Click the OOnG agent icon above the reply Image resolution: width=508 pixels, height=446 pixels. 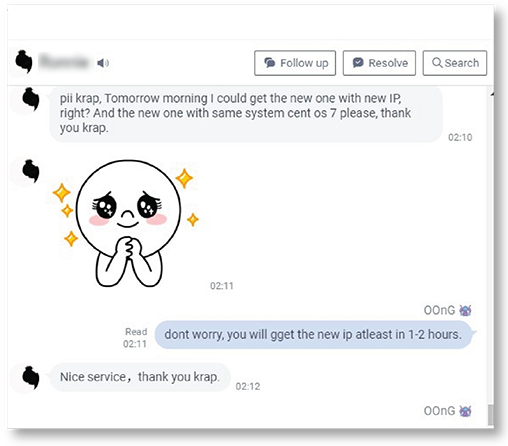[465, 310]
